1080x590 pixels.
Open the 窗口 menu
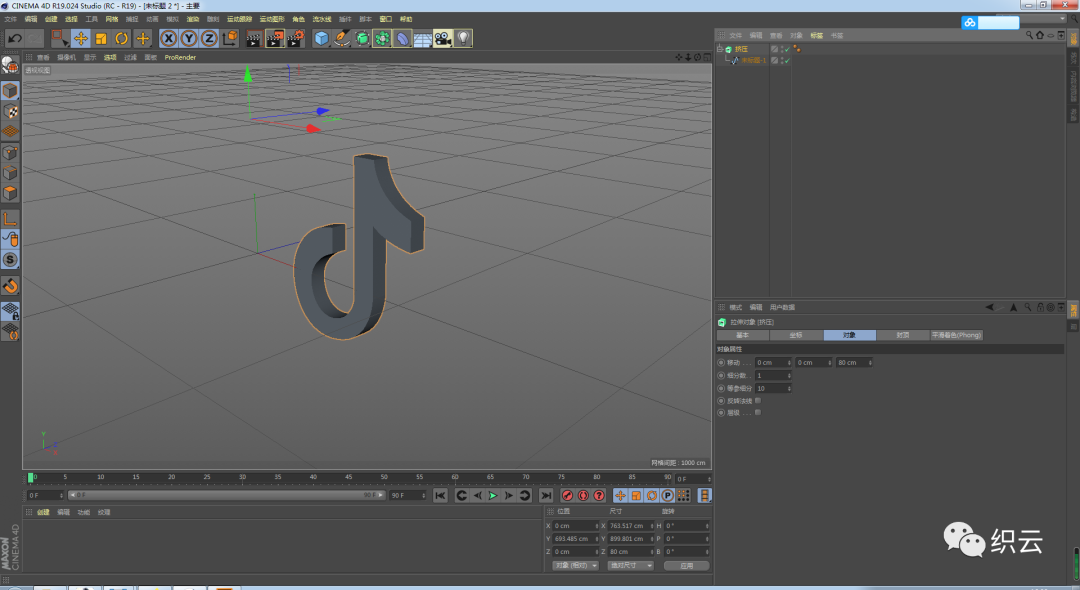(386, 19)
